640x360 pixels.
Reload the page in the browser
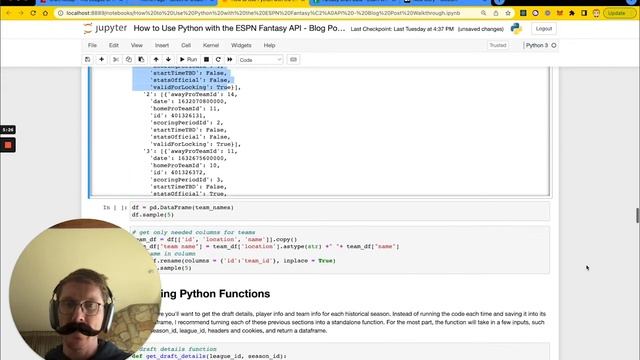point(33,13)
